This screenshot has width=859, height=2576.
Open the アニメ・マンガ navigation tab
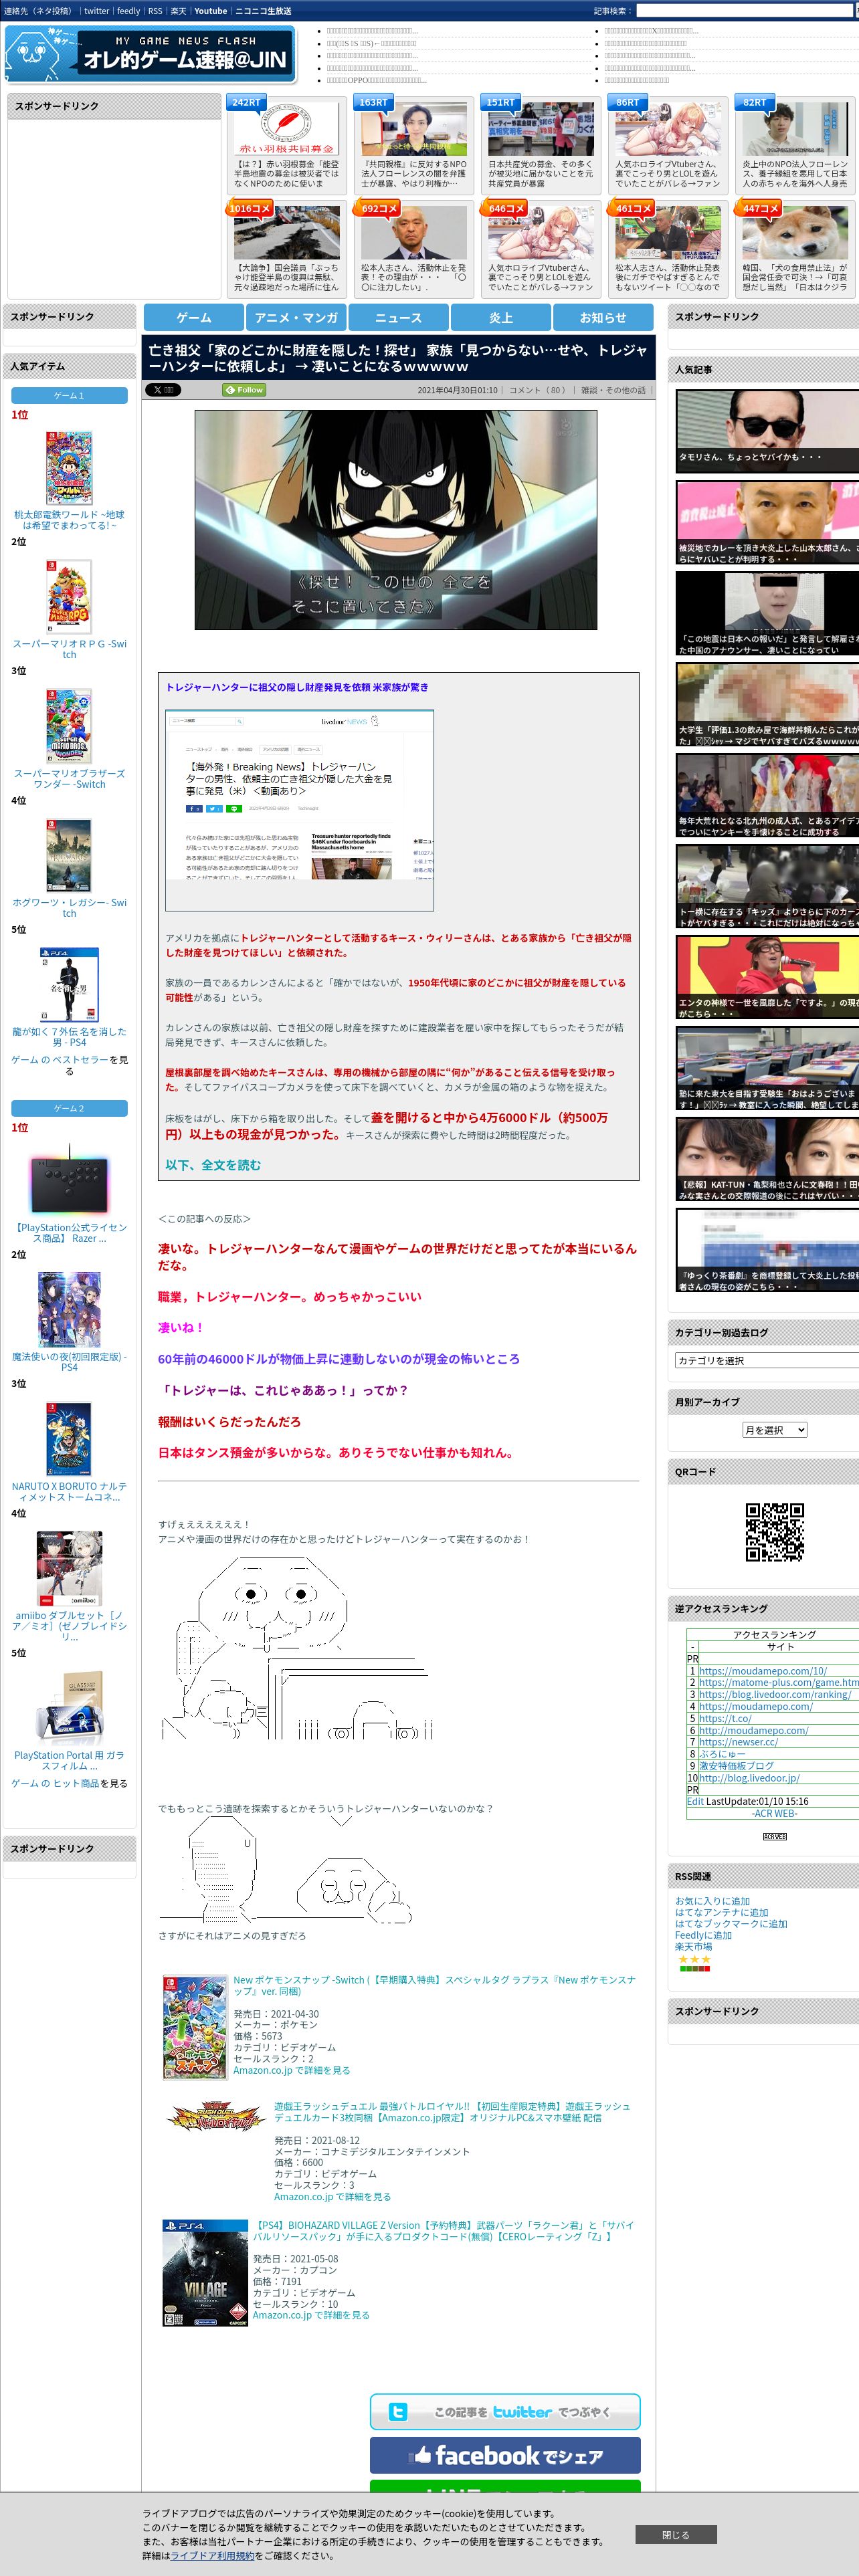[296, 317]
